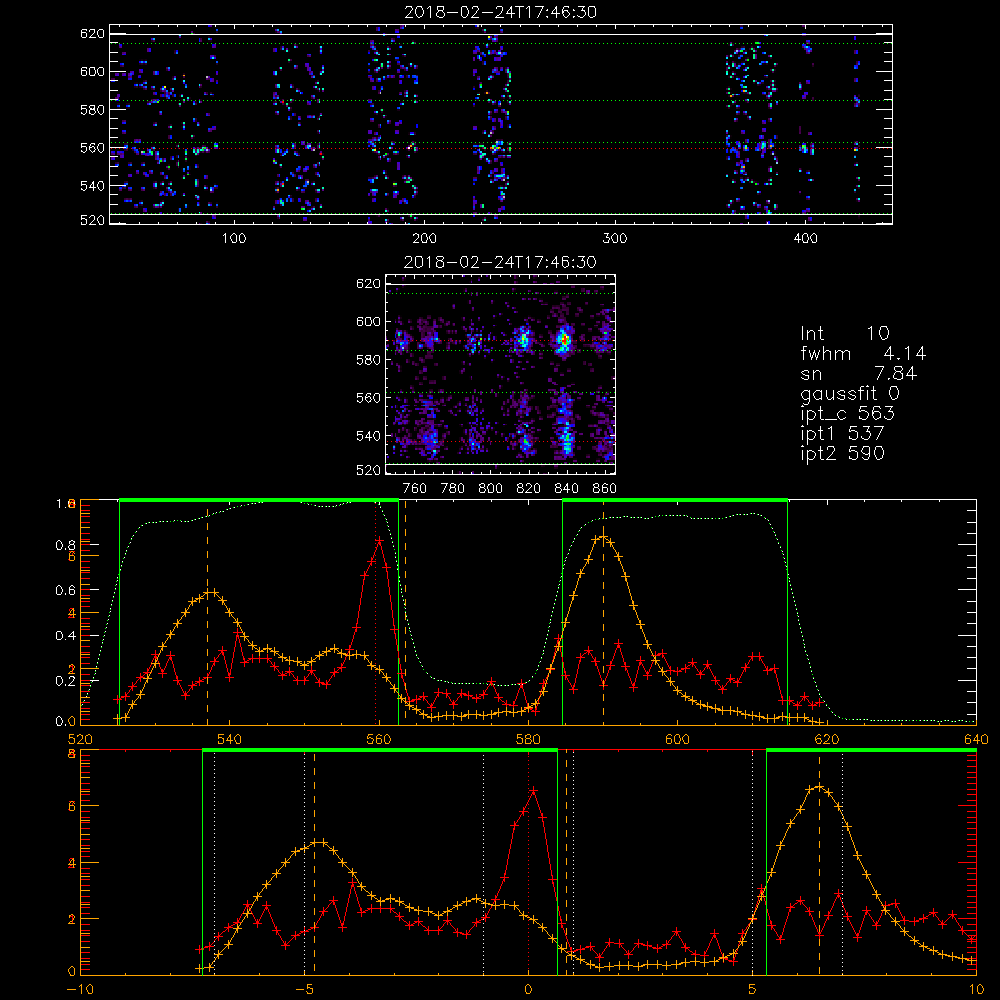Click x-axis label 760 of middle image

click(415, 489)
